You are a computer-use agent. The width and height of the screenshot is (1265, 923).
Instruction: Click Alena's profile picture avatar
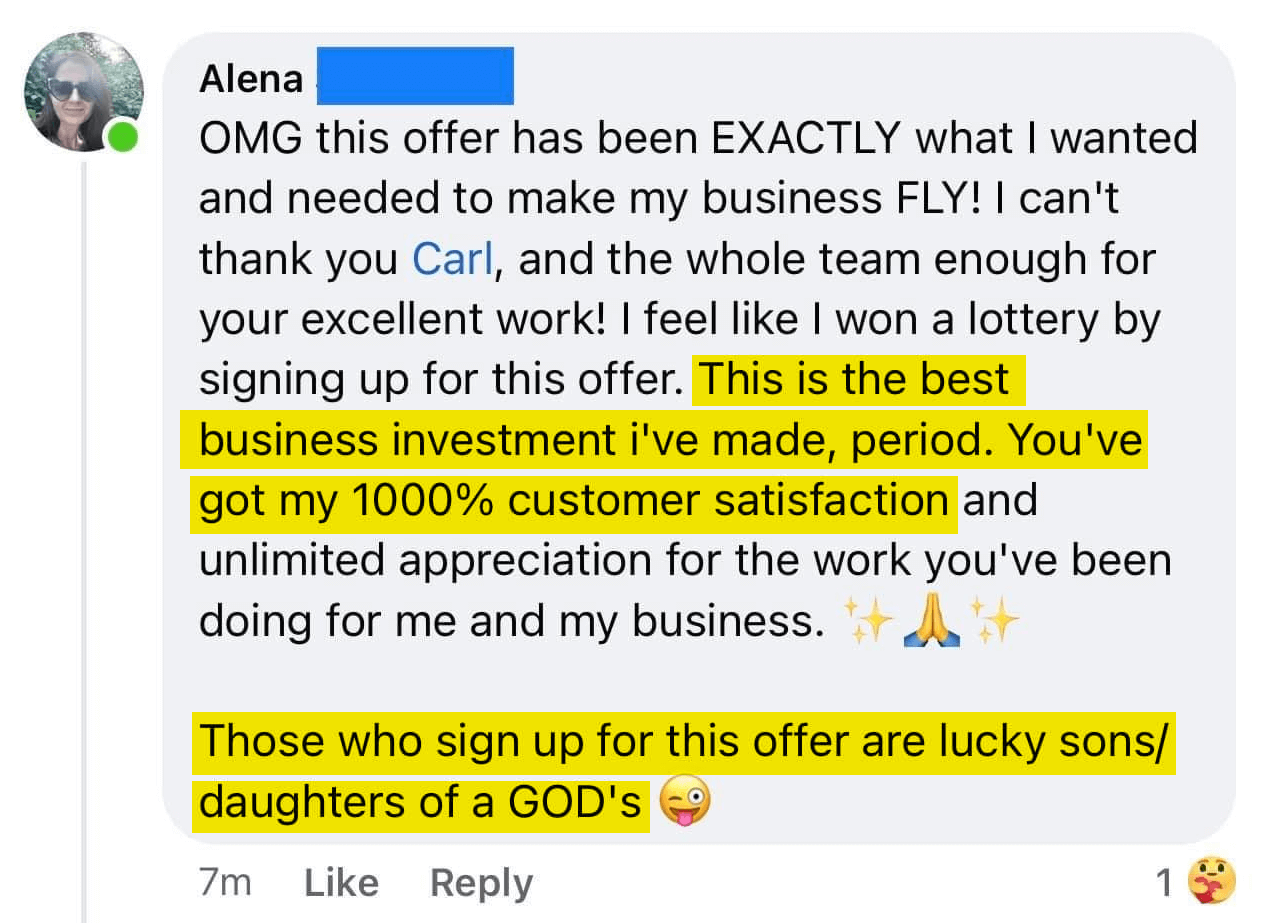tap(83, 92)
